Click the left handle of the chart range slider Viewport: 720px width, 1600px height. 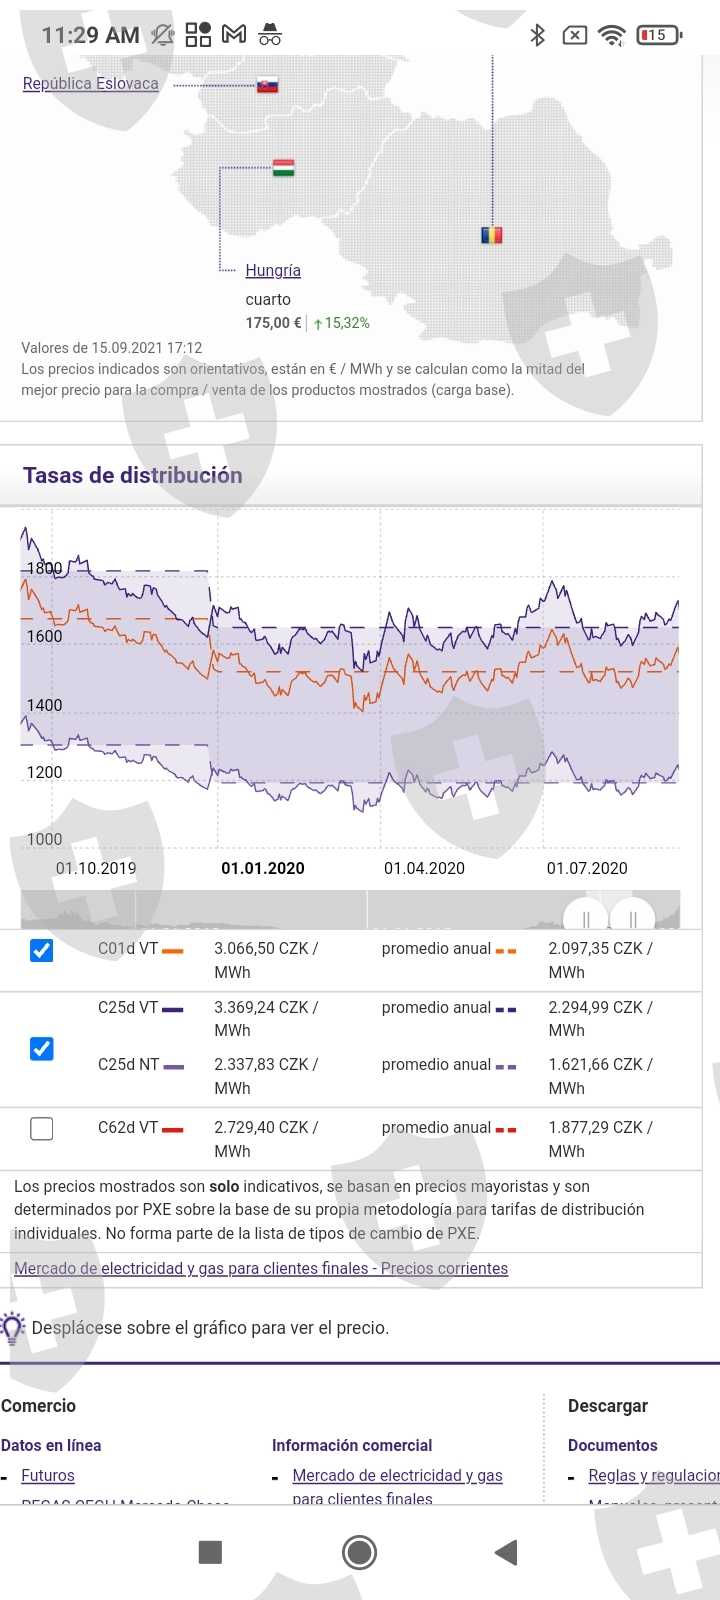pos(586,918)
